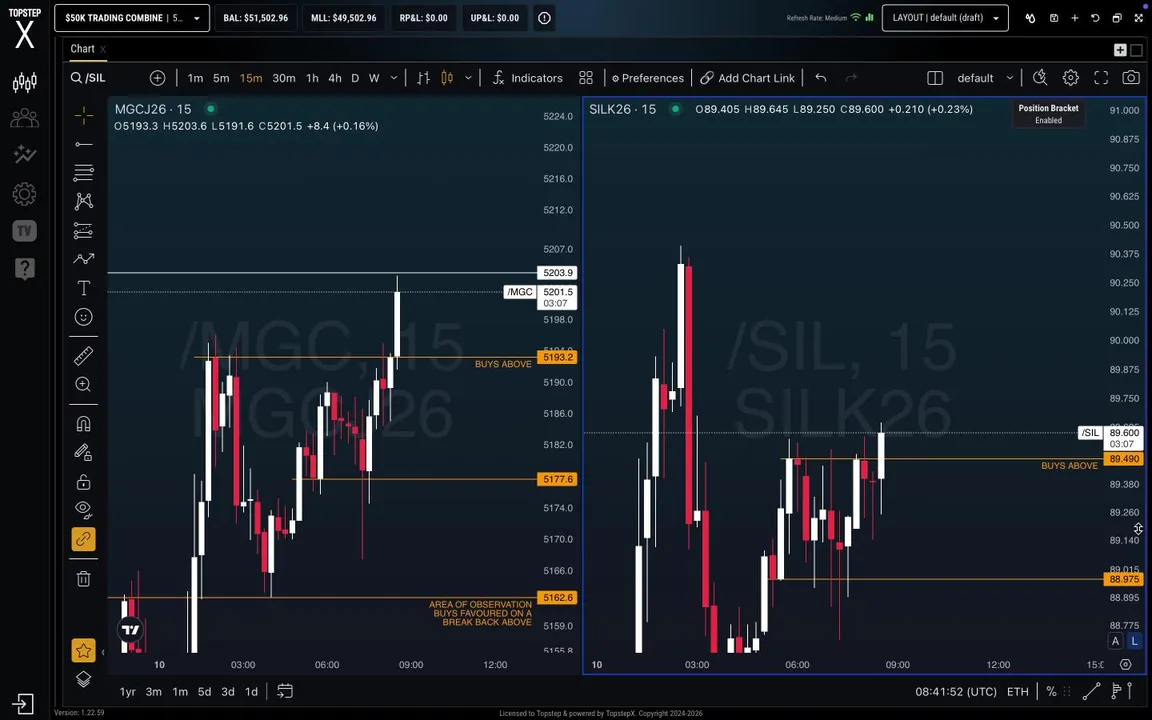The height and width of the screenshot is (720, 1152).
Task: Click the add symbol plus circle
Action: pos(157,78)
